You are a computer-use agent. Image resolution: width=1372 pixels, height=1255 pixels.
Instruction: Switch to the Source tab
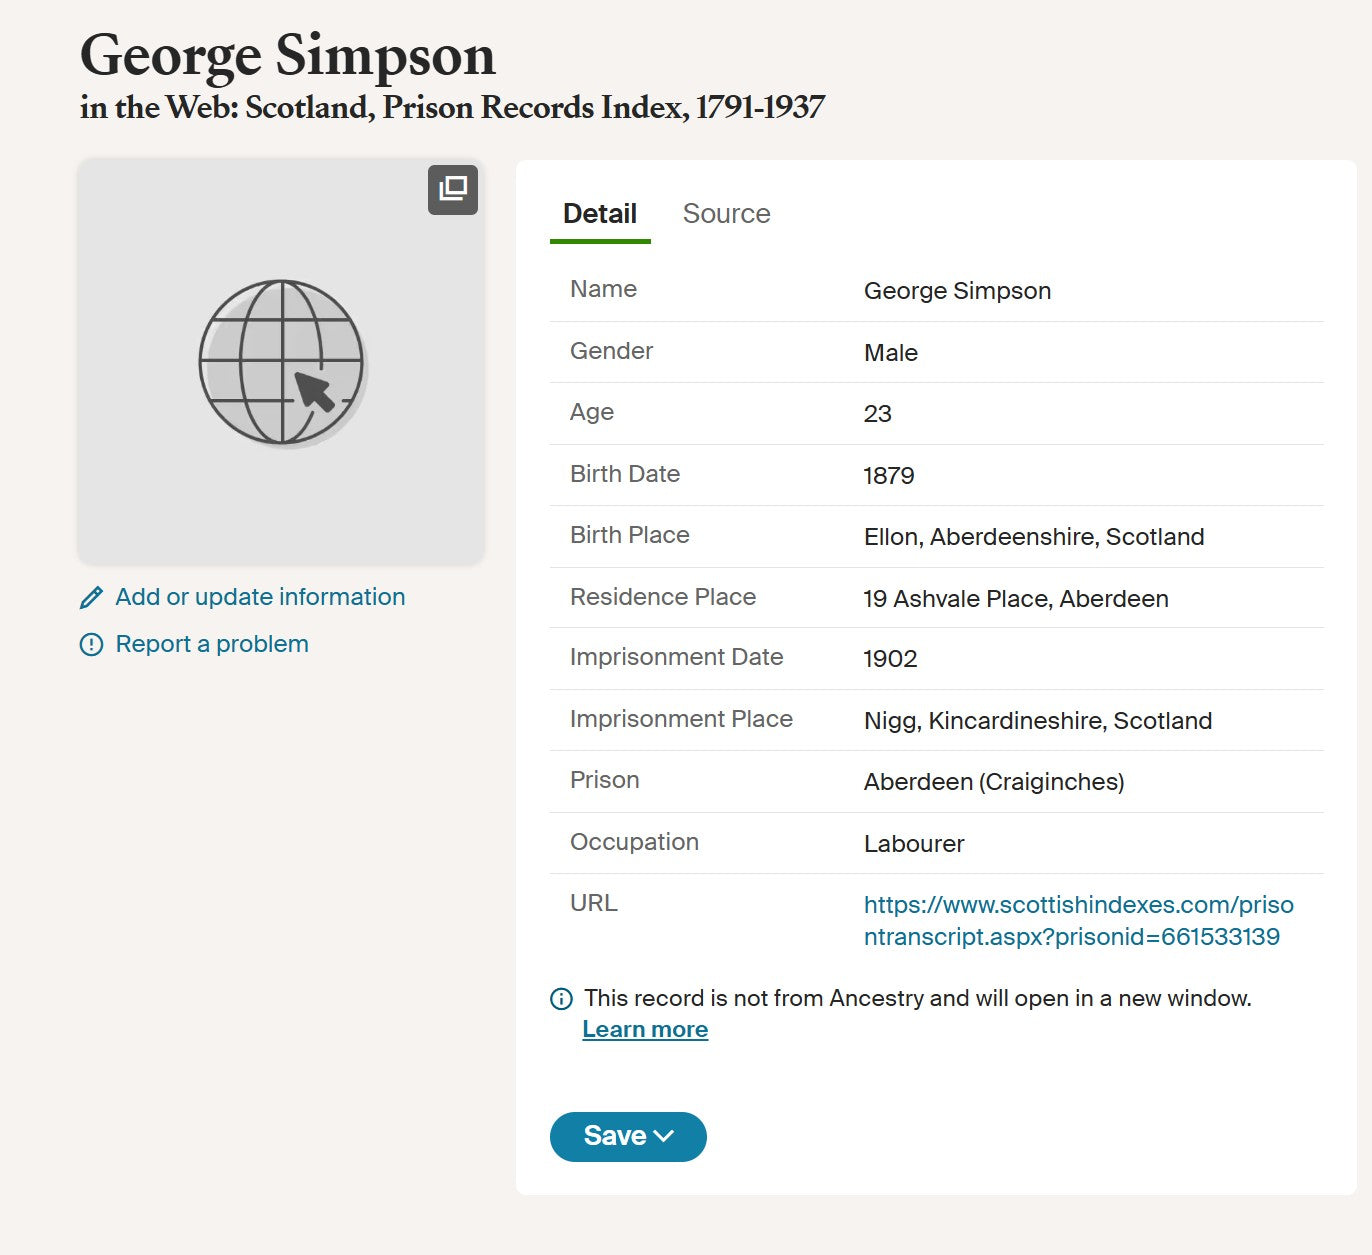tap(726, 214)
